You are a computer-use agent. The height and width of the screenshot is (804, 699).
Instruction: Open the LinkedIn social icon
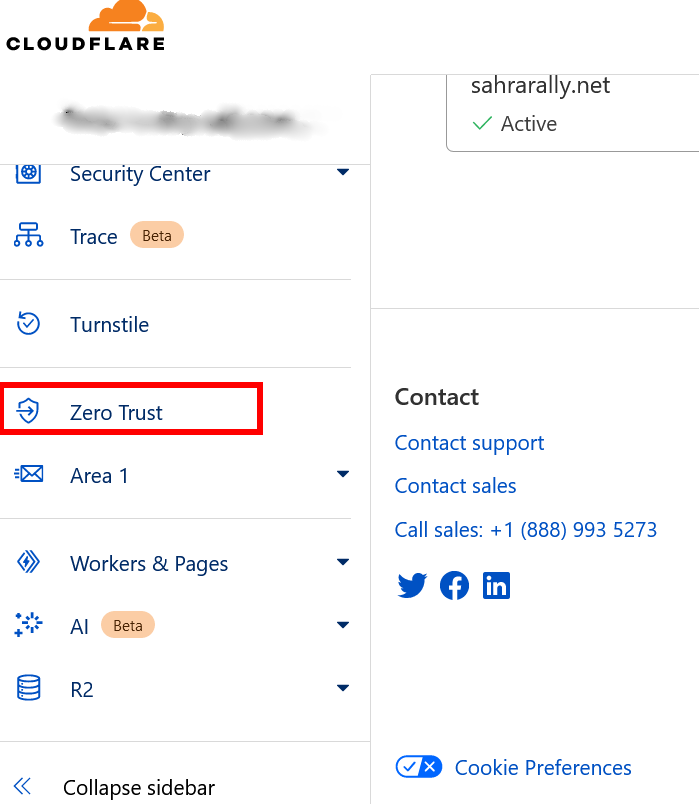[496, 585]
